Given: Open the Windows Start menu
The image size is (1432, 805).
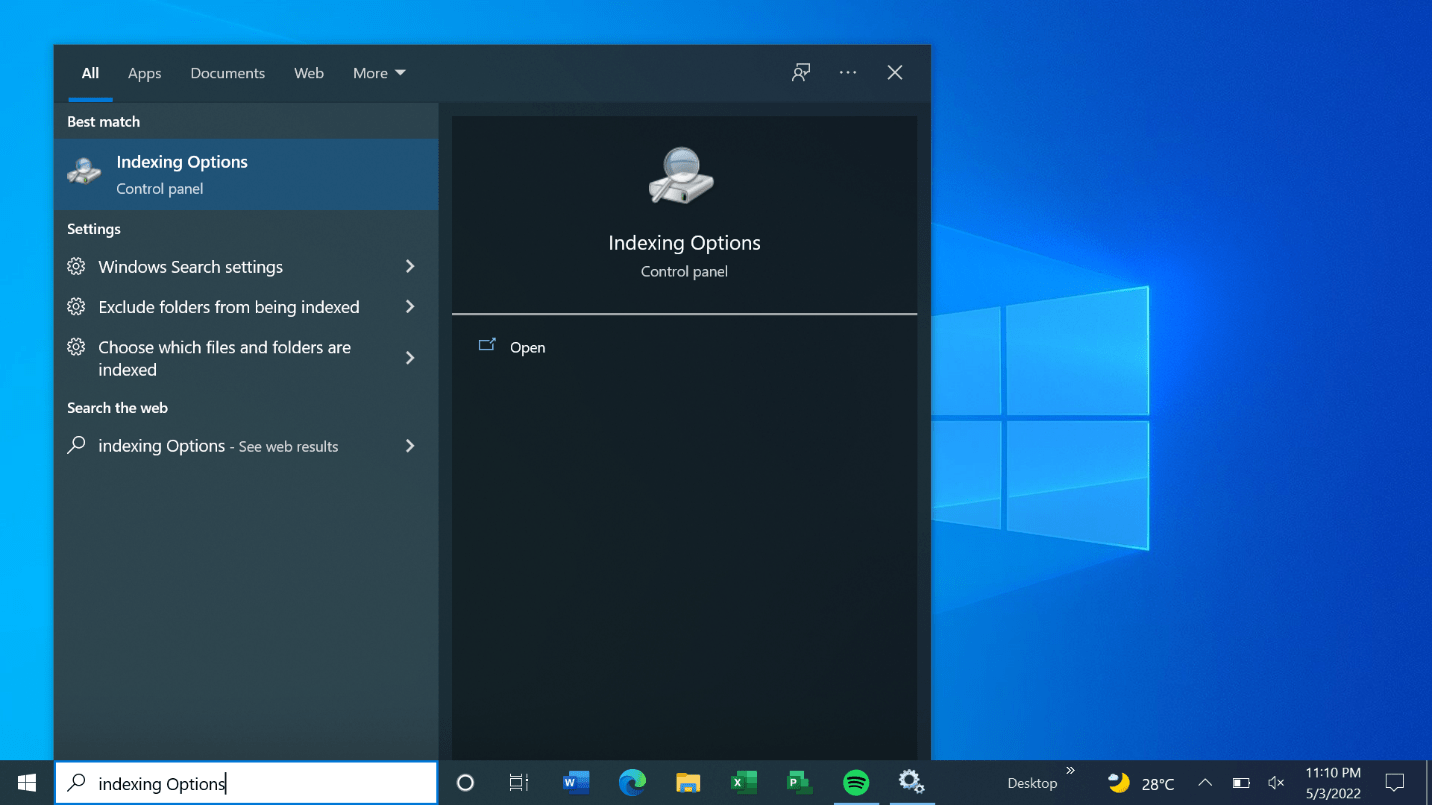Looking at the screenshot, I should 27,783.
